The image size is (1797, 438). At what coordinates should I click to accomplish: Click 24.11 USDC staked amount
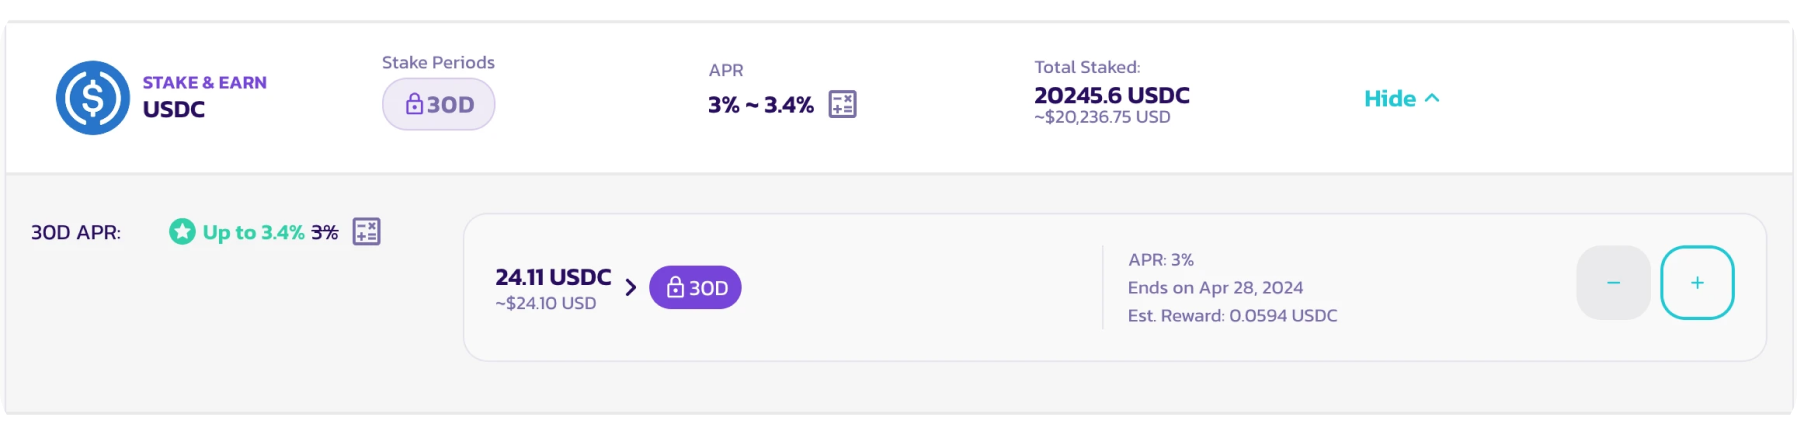coord(553,277)
